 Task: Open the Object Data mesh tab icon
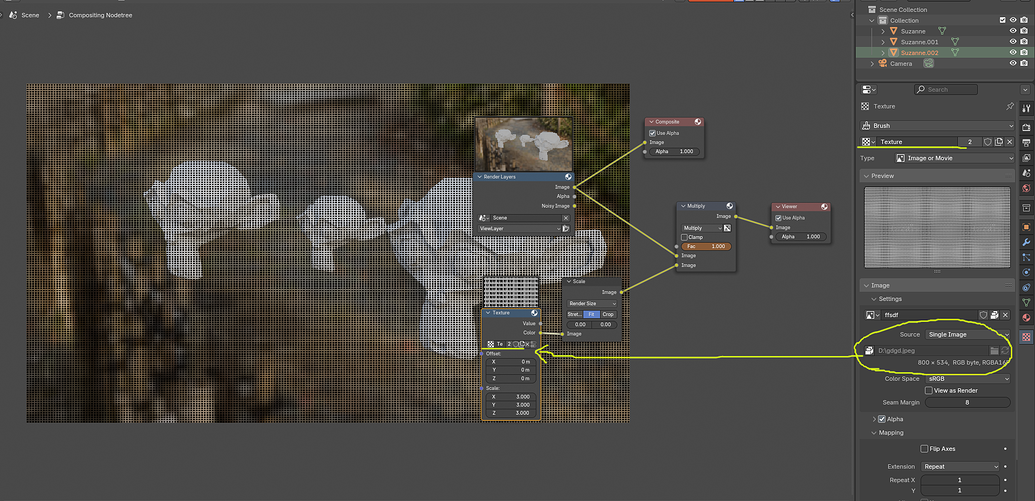(1026, 302)
